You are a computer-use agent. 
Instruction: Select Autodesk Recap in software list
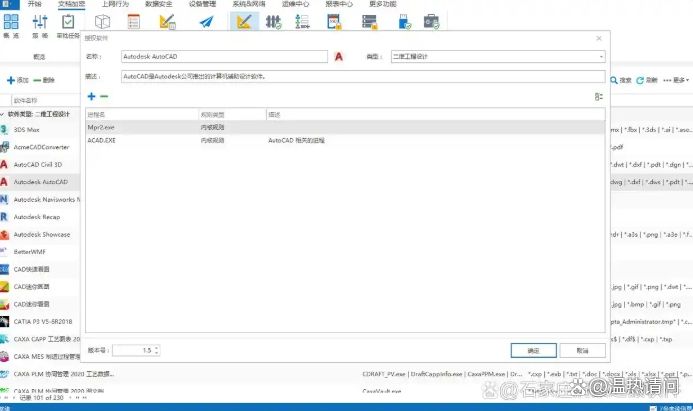pyautogui.click(x=40, y=216)
